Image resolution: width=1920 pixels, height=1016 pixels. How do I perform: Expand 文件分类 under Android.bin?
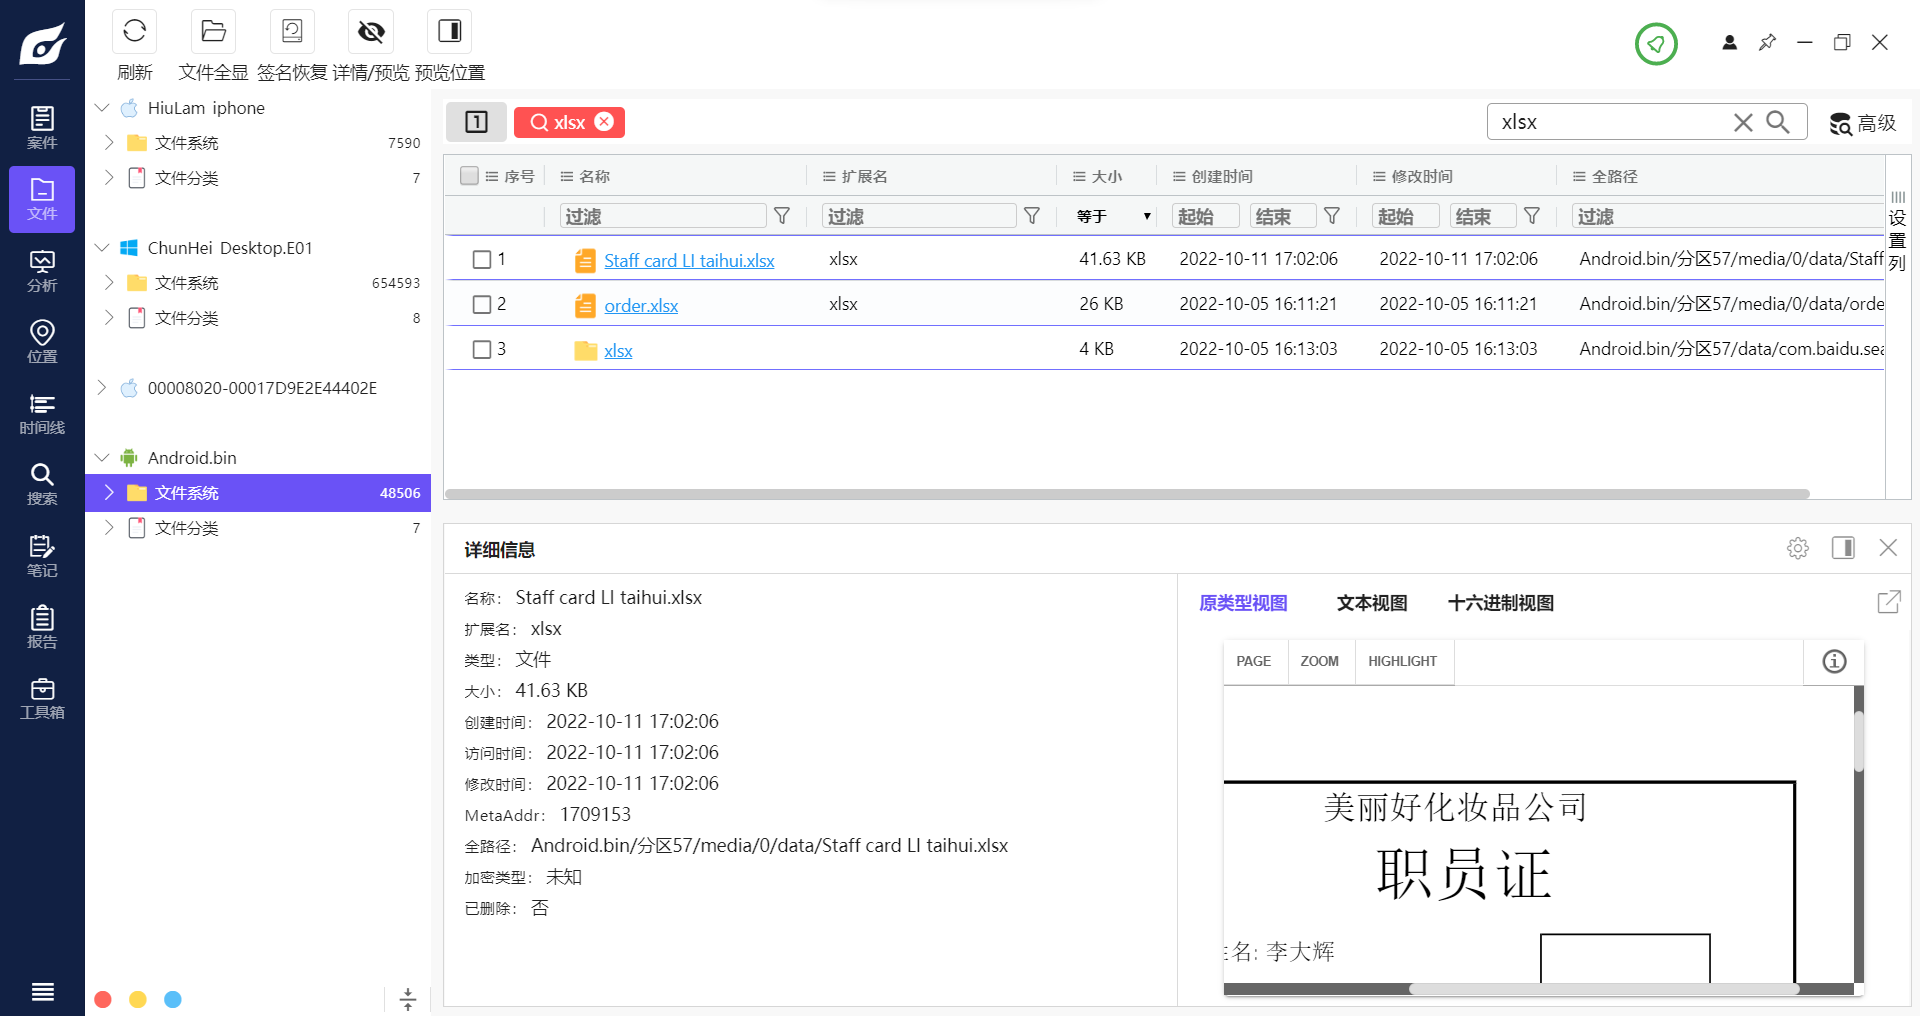(x=109, y=527)
